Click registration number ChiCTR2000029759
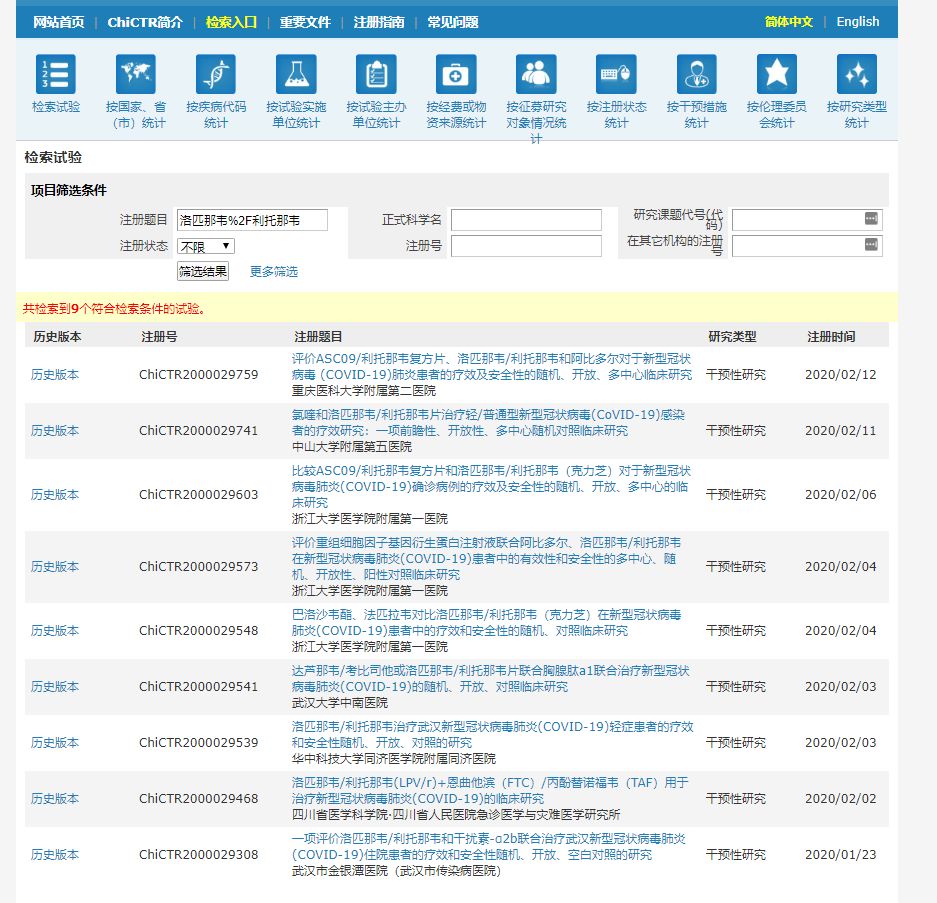The image size is (937, 903). click(198, 375)
